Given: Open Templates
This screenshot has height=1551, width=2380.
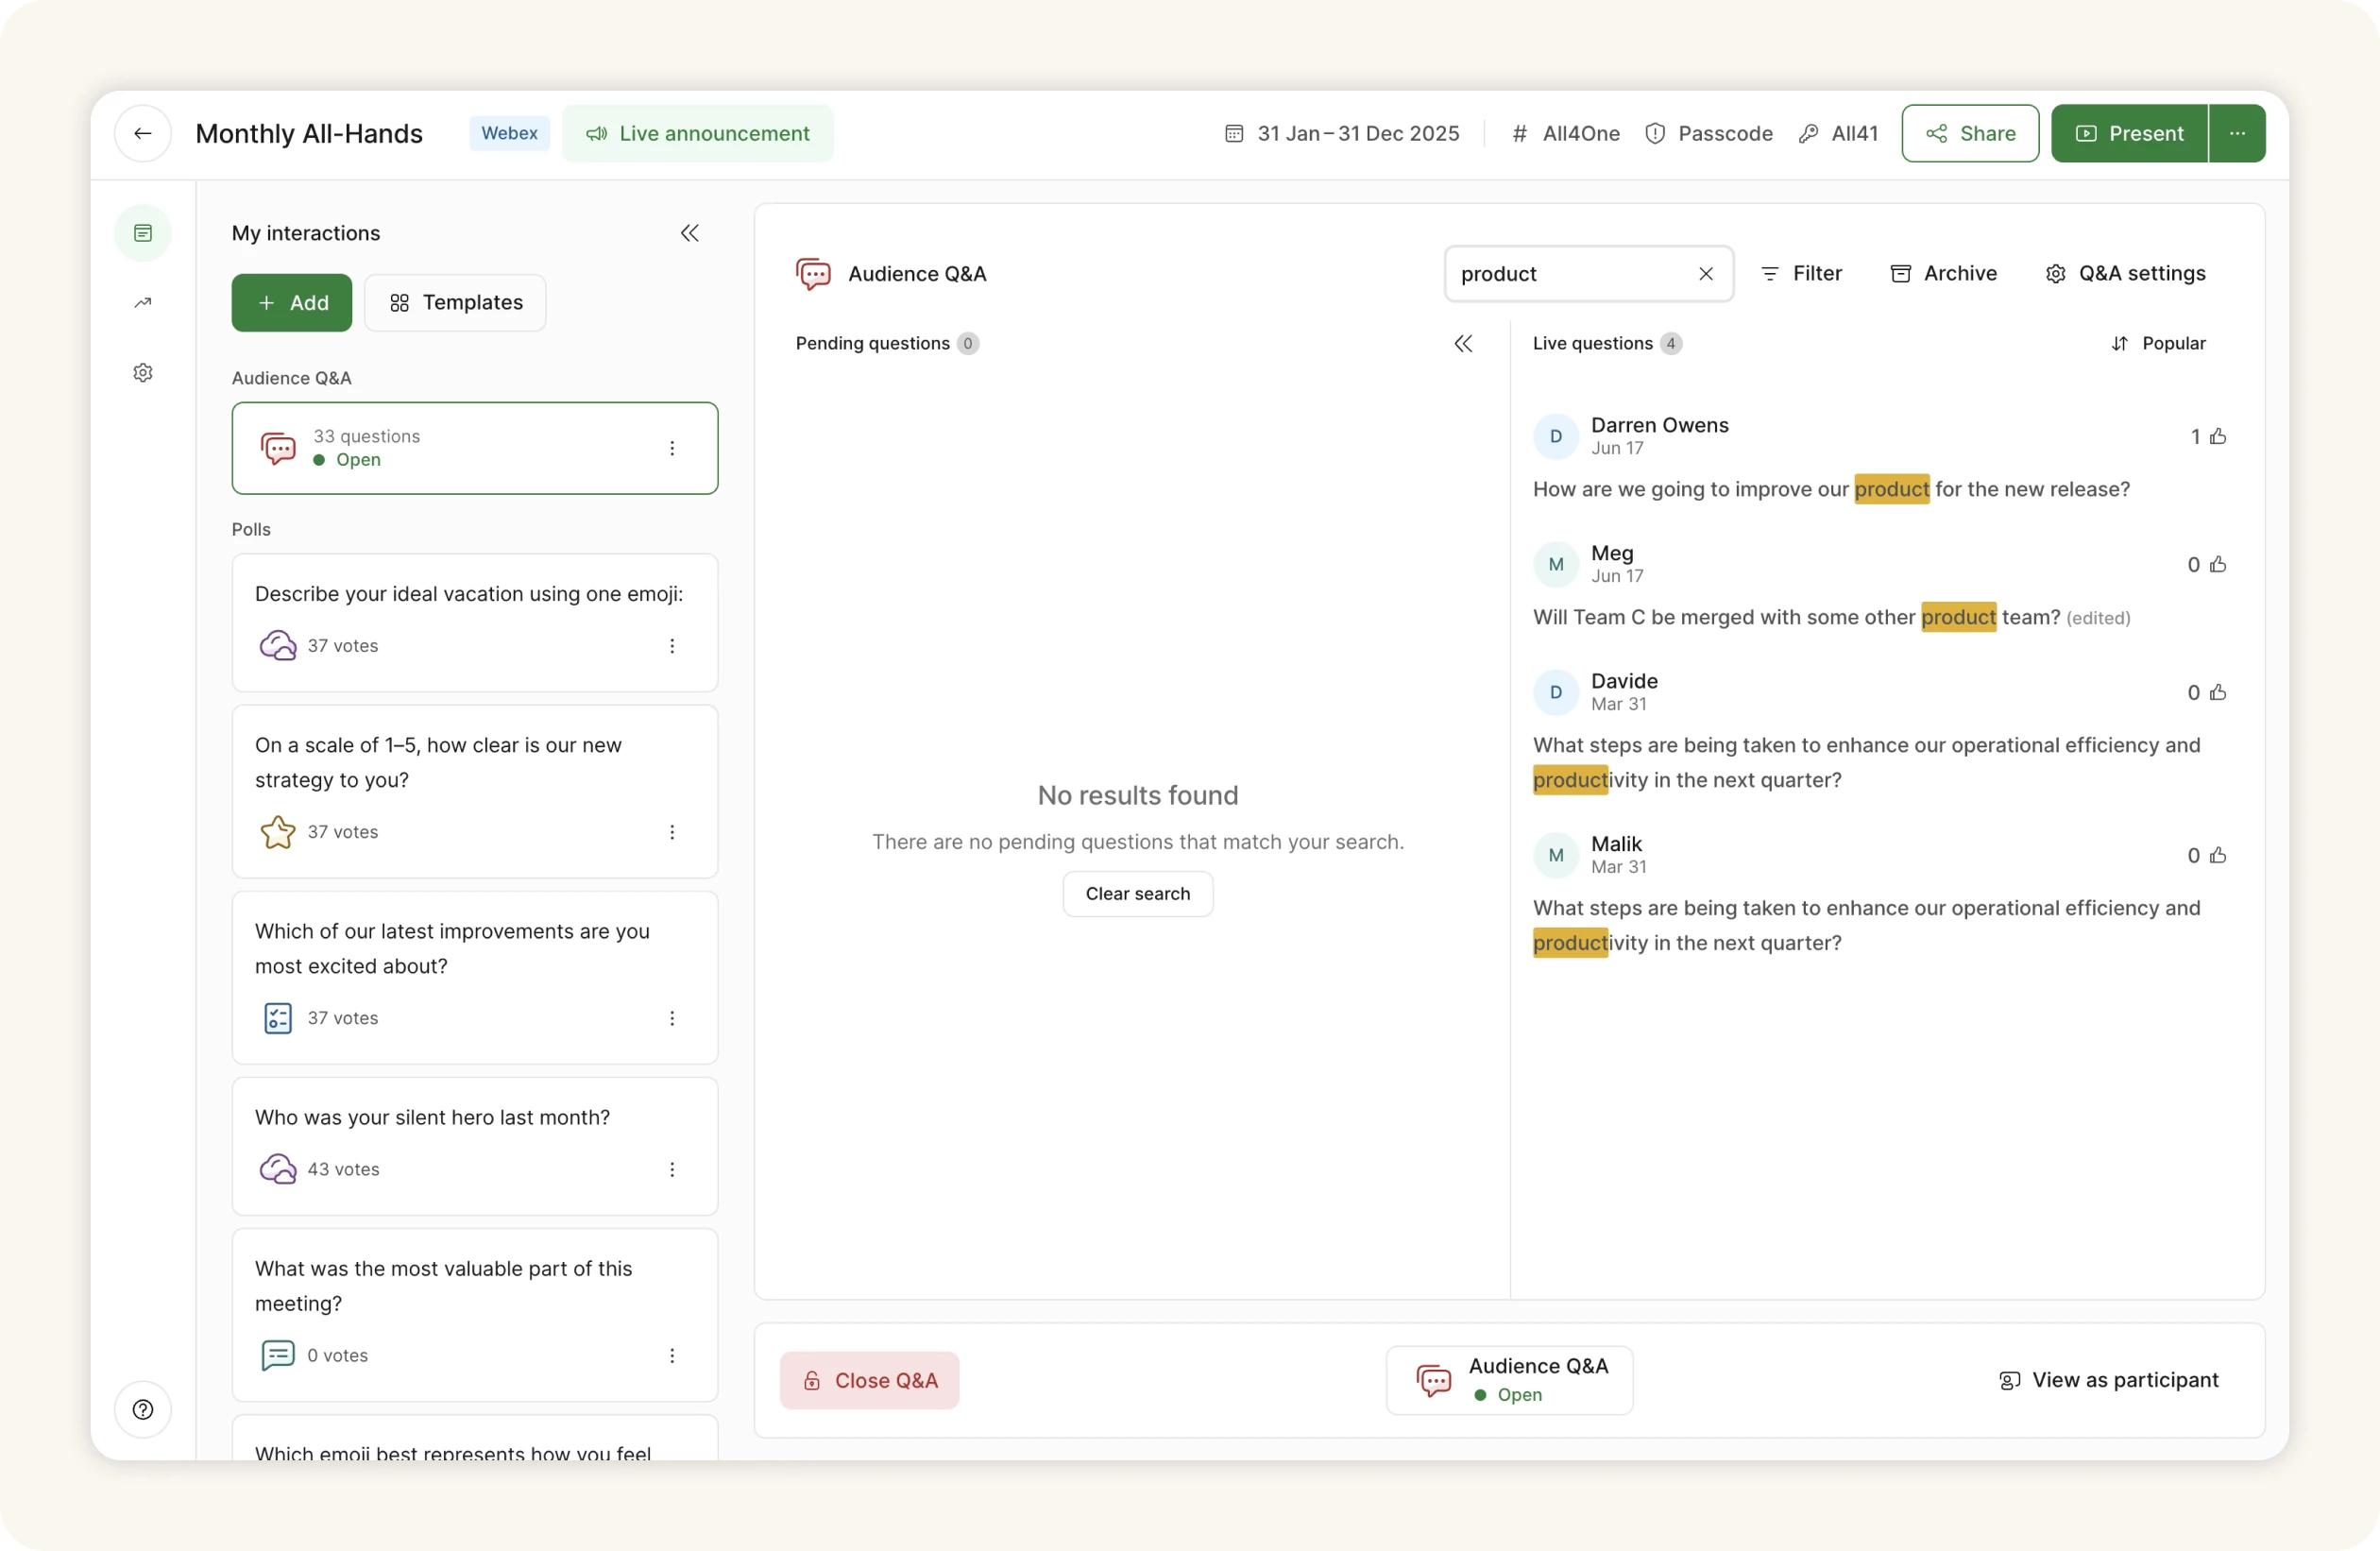Looking at the screenshot, I should coord(455,302).
